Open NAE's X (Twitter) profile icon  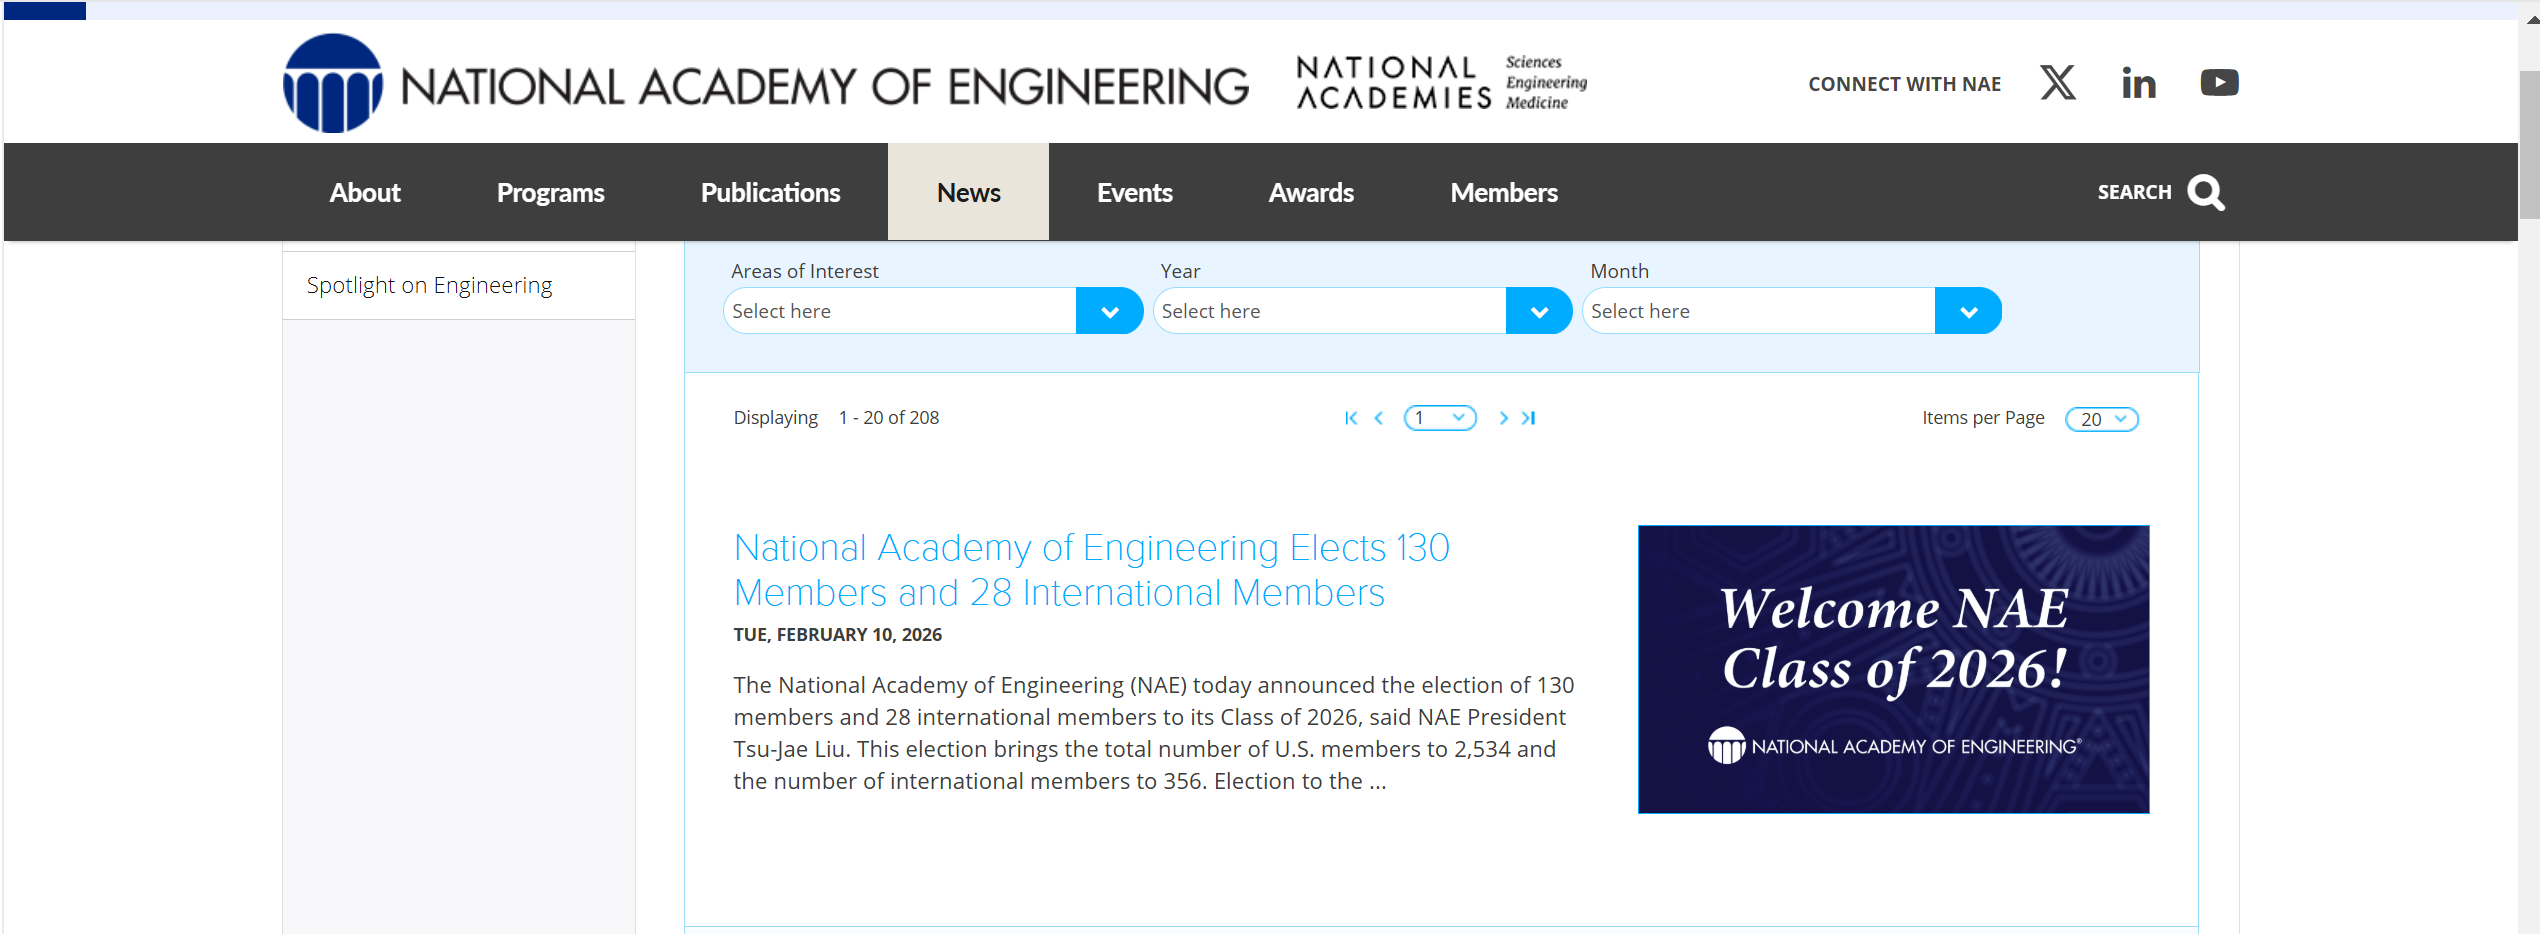2057,83
